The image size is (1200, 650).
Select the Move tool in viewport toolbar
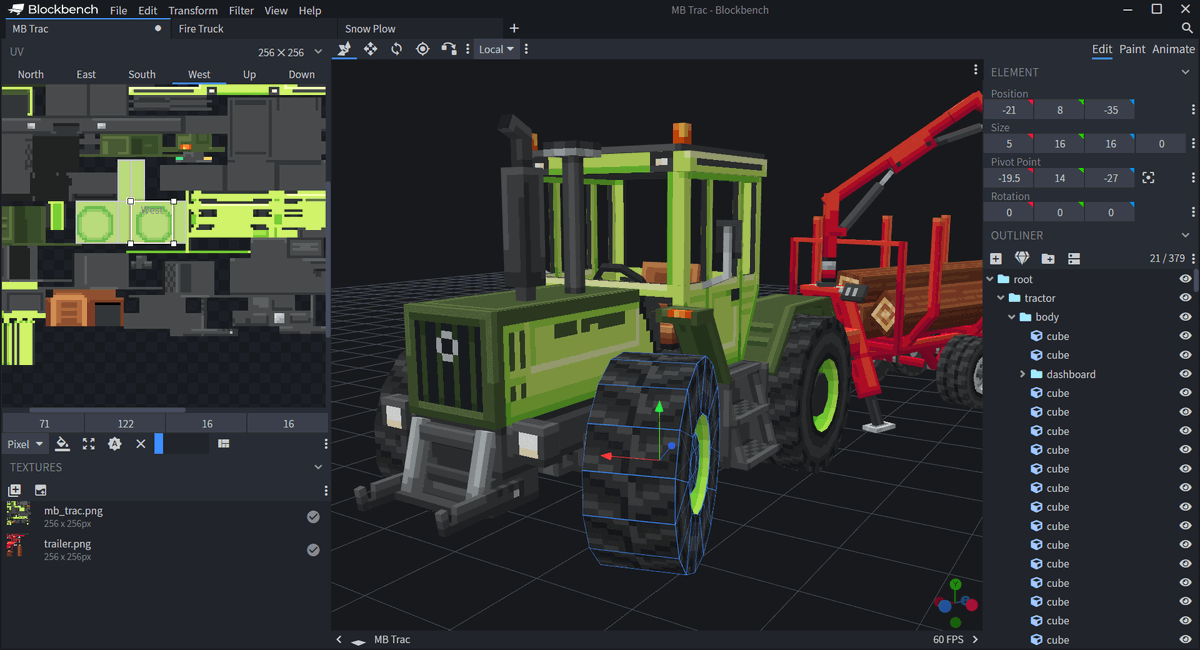[x=371, y=49]
